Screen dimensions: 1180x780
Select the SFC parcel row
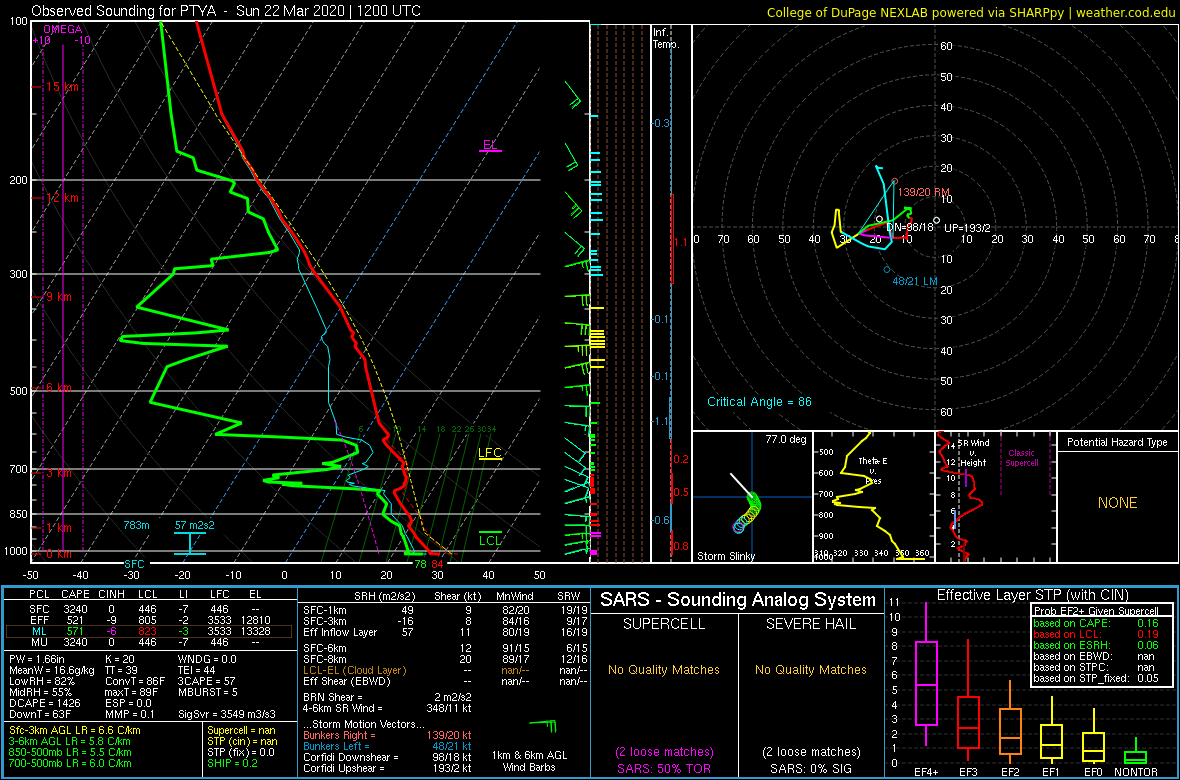pyautogui.click(x=149, y=609)
